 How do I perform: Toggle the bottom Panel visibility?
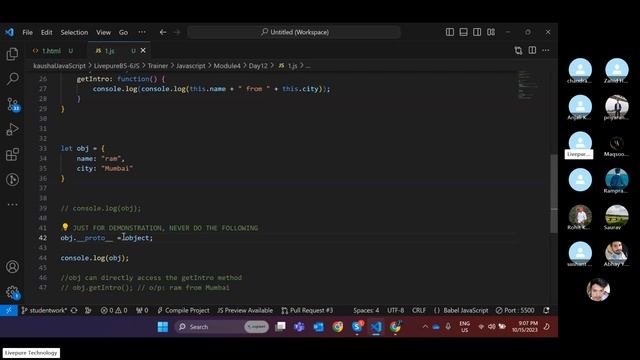(x=463, y=32)
